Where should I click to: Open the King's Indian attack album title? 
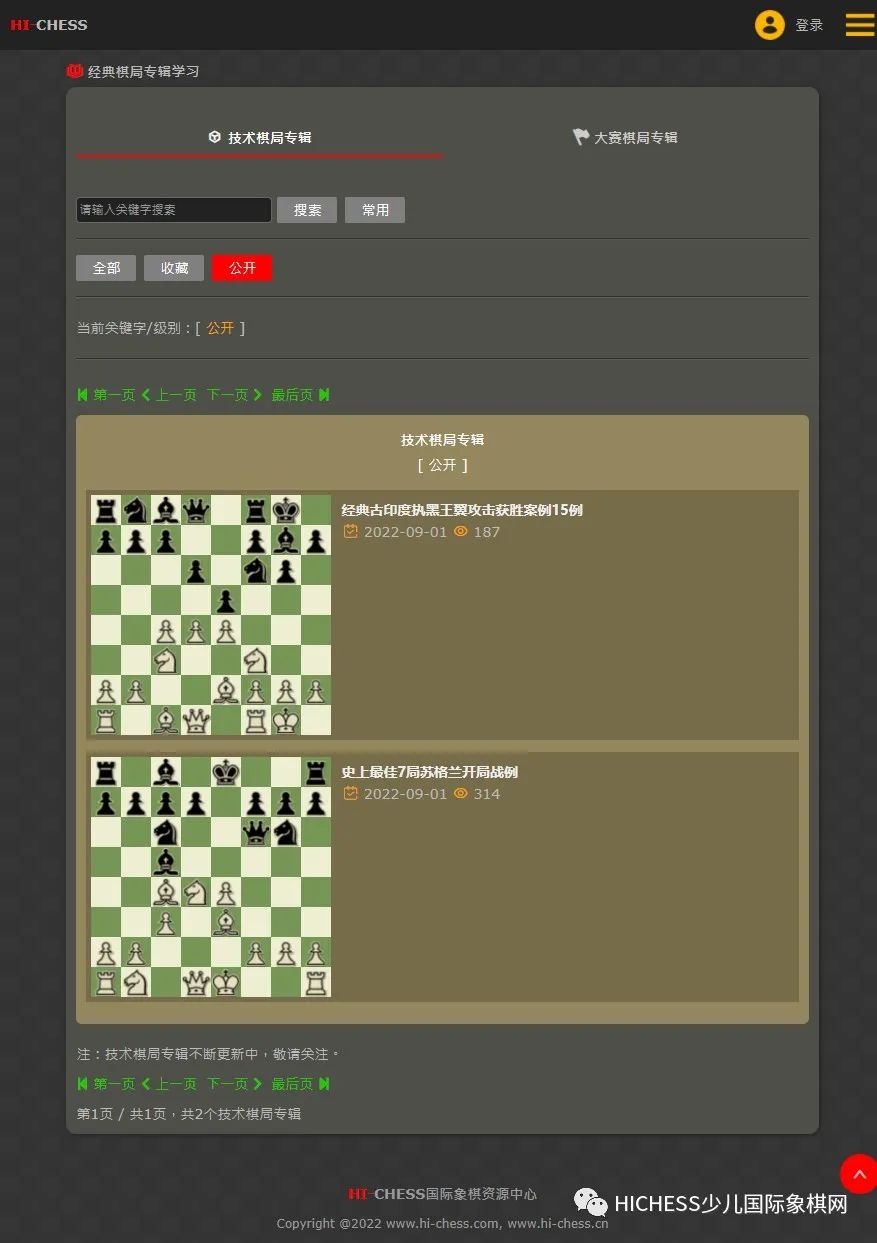[462, 510]
